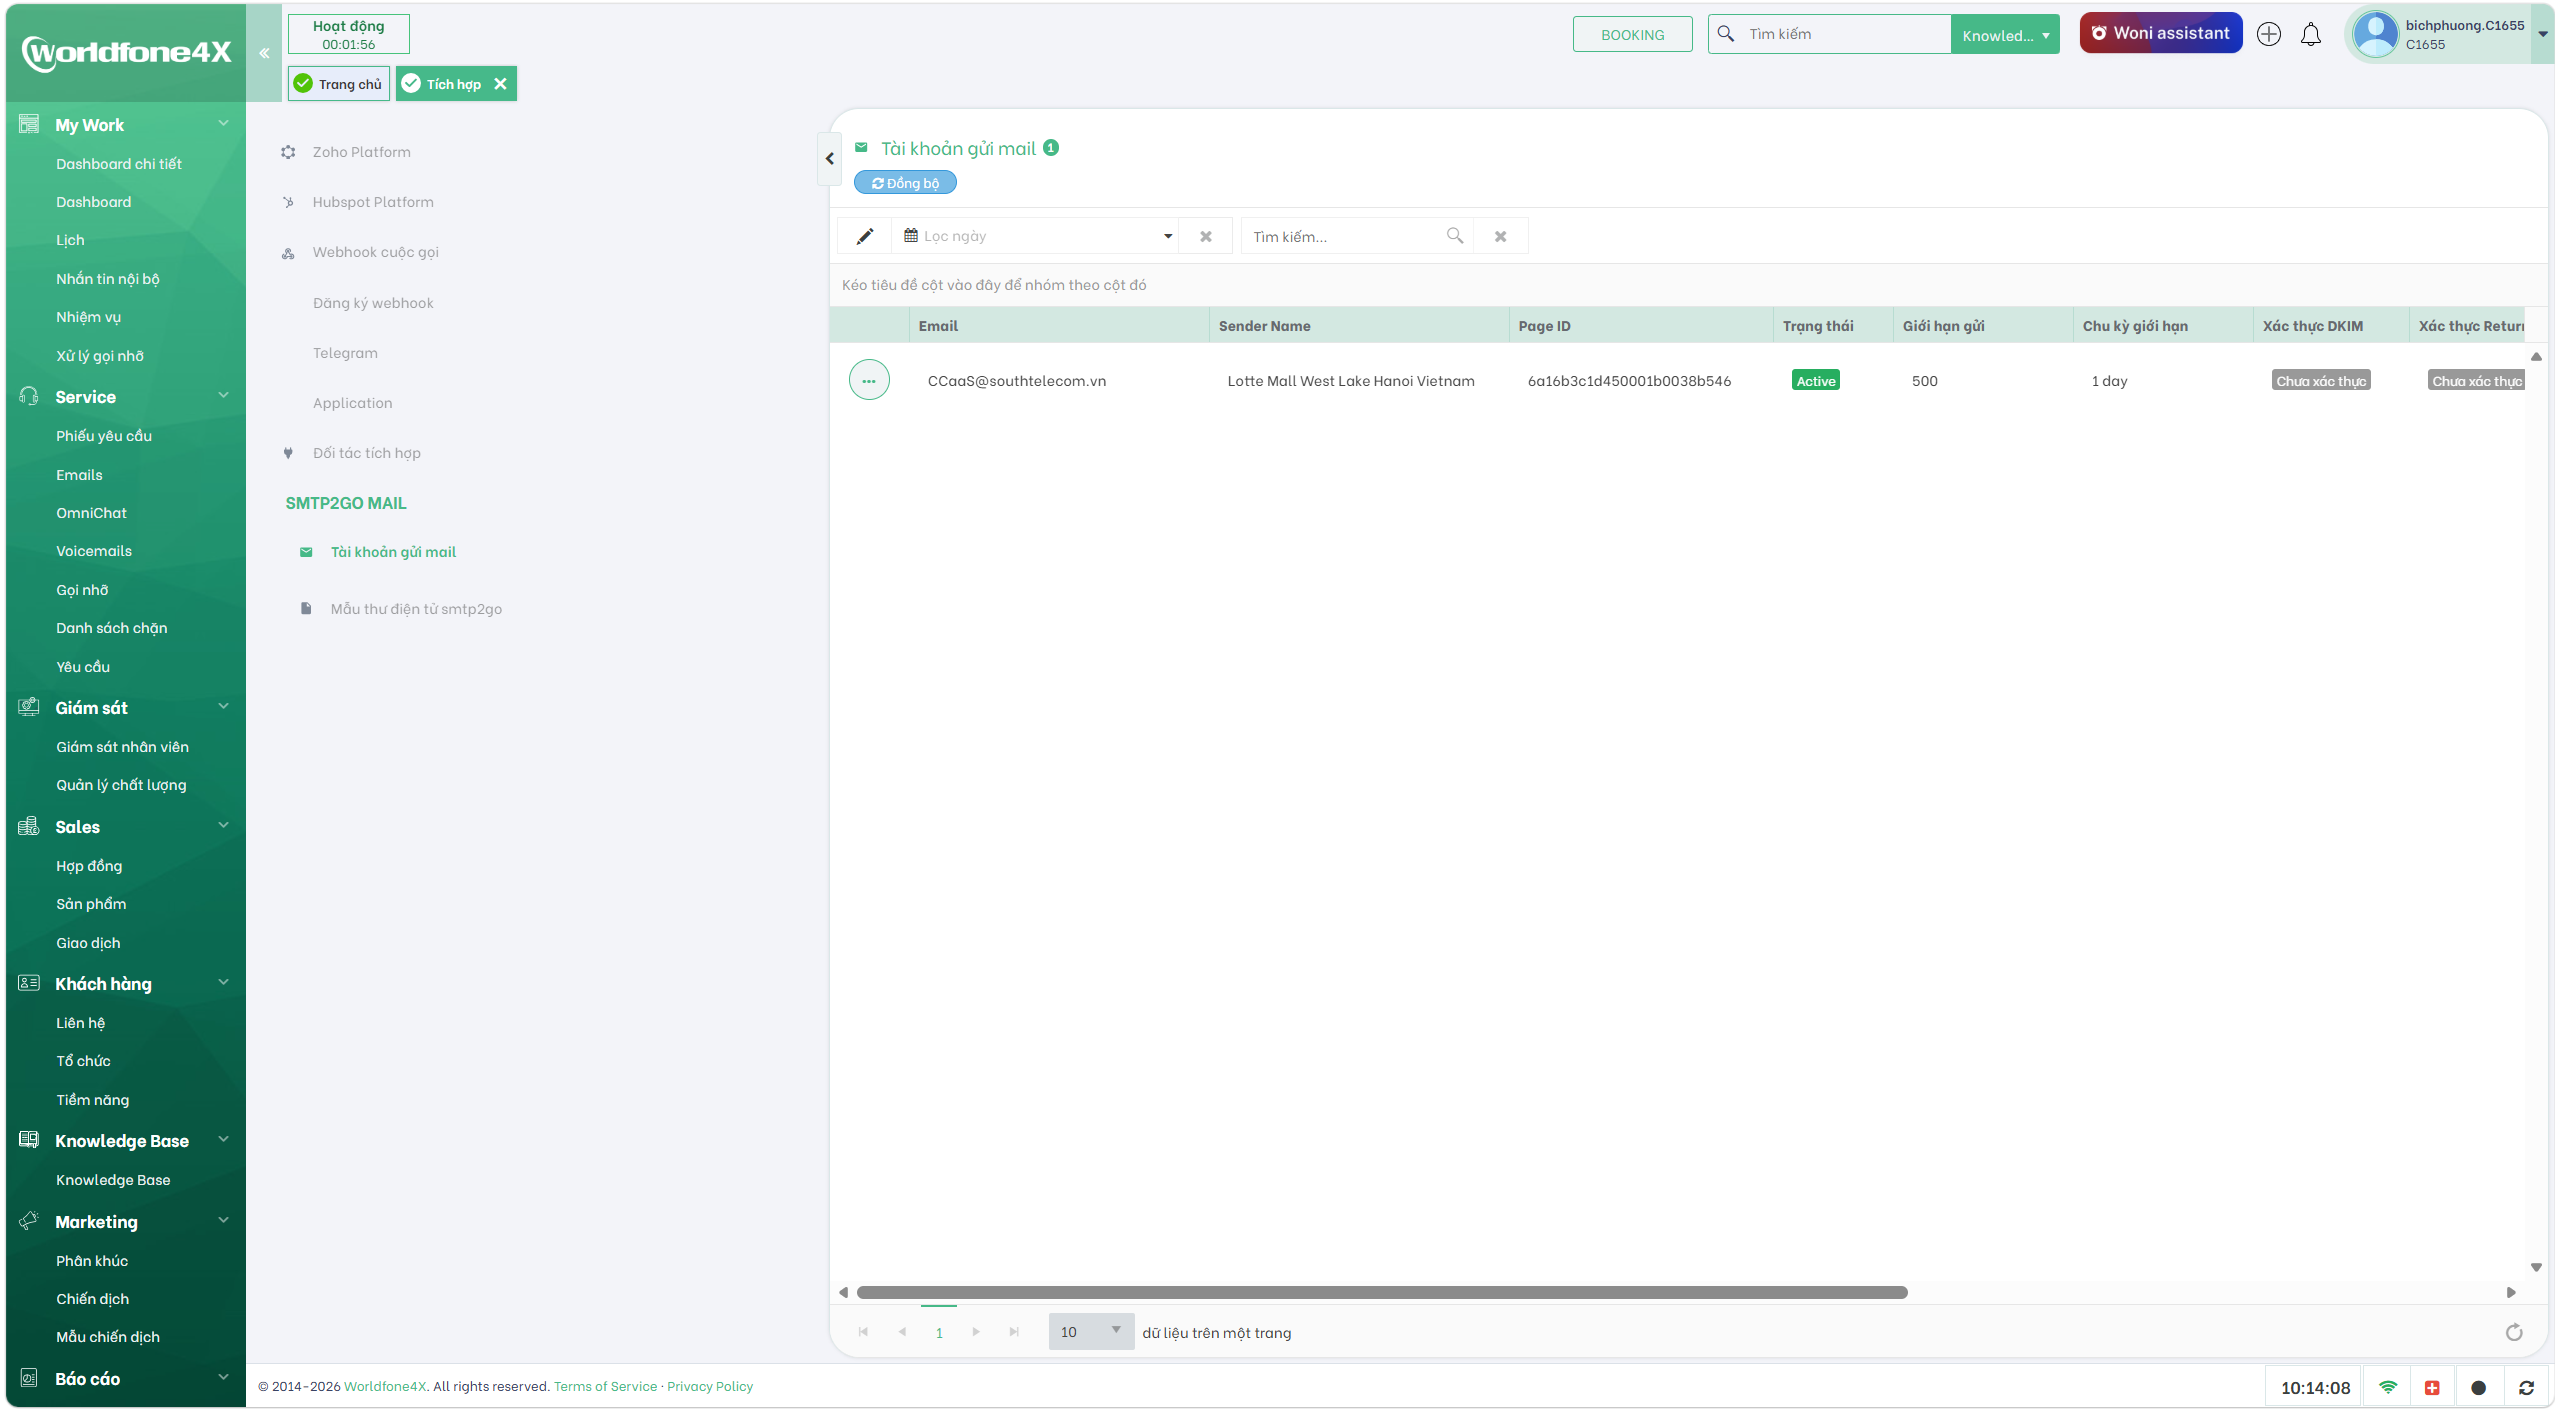
Task: Open row actions ellipsis for CCaaS@southtelecom.vn
Action: pos(869,381)
